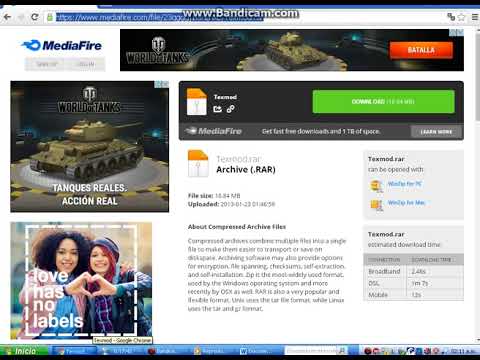Click the MediaFire logo in the promo strip

pos(214,131)
